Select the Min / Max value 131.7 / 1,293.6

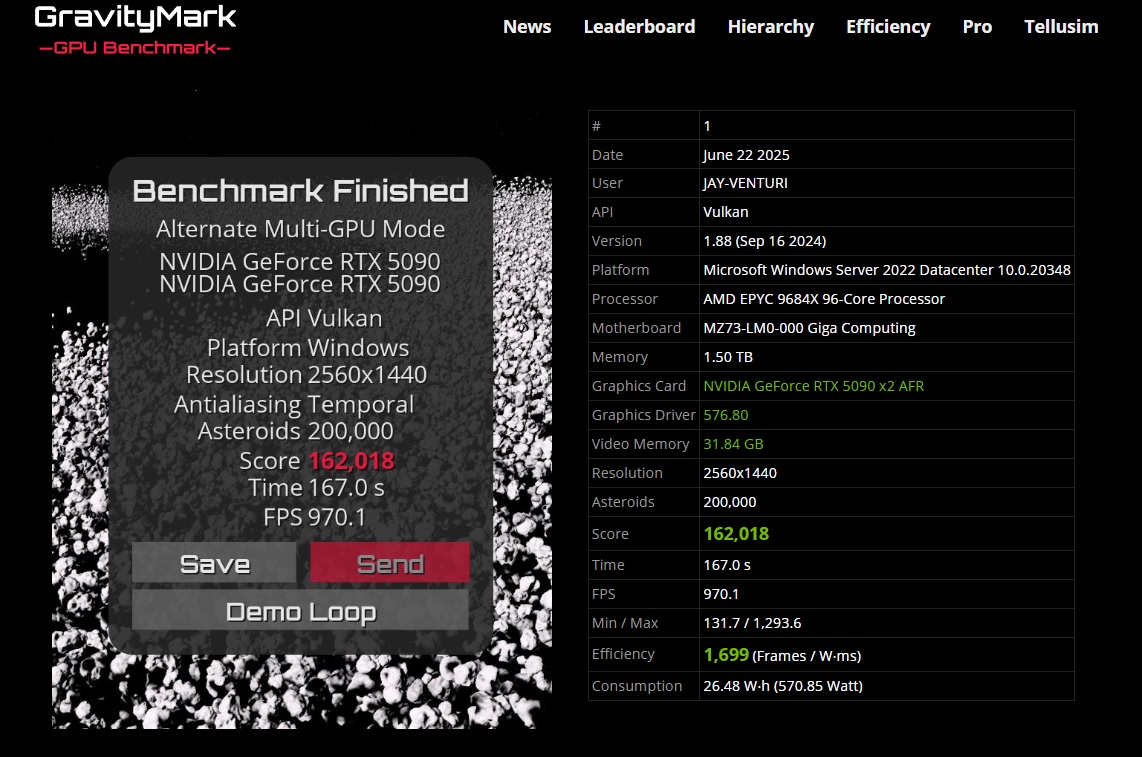[752, 624]
